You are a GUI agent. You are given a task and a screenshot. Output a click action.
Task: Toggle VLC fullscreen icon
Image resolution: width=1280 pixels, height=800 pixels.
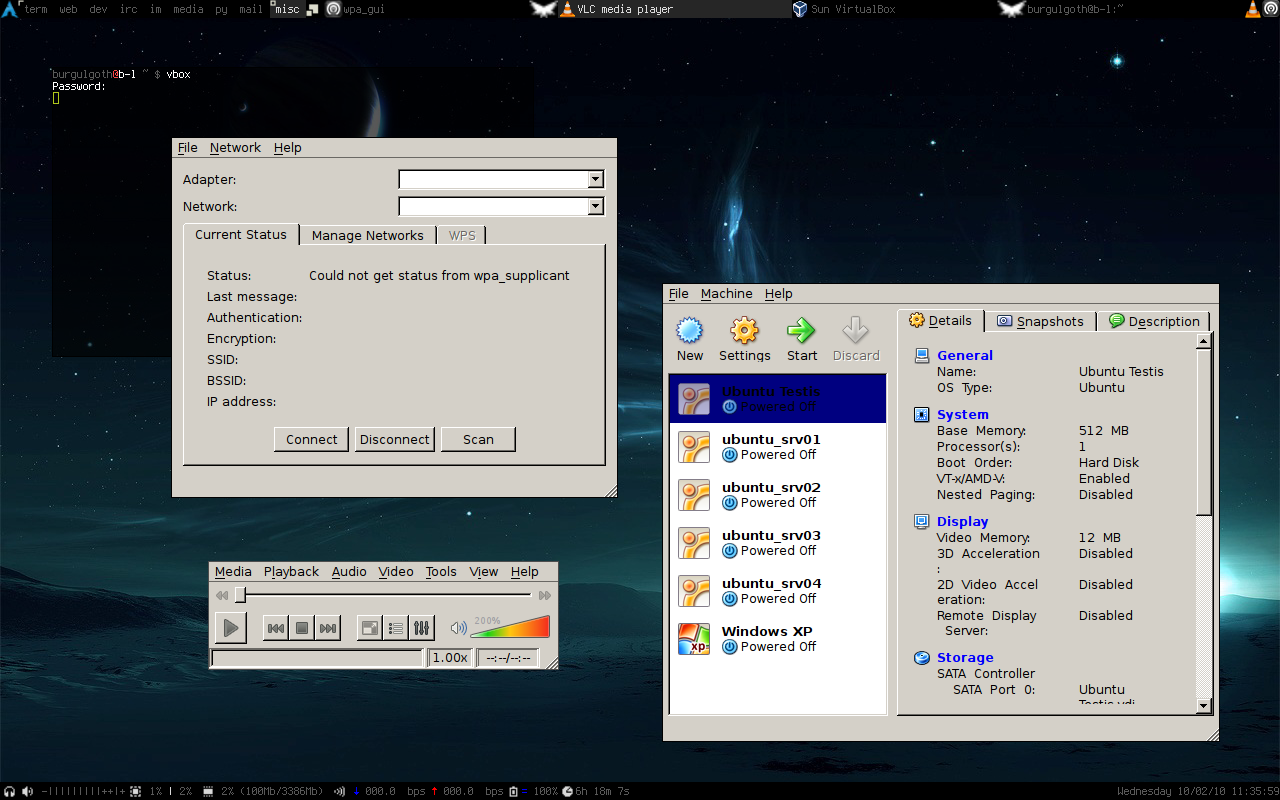(369, 628)
